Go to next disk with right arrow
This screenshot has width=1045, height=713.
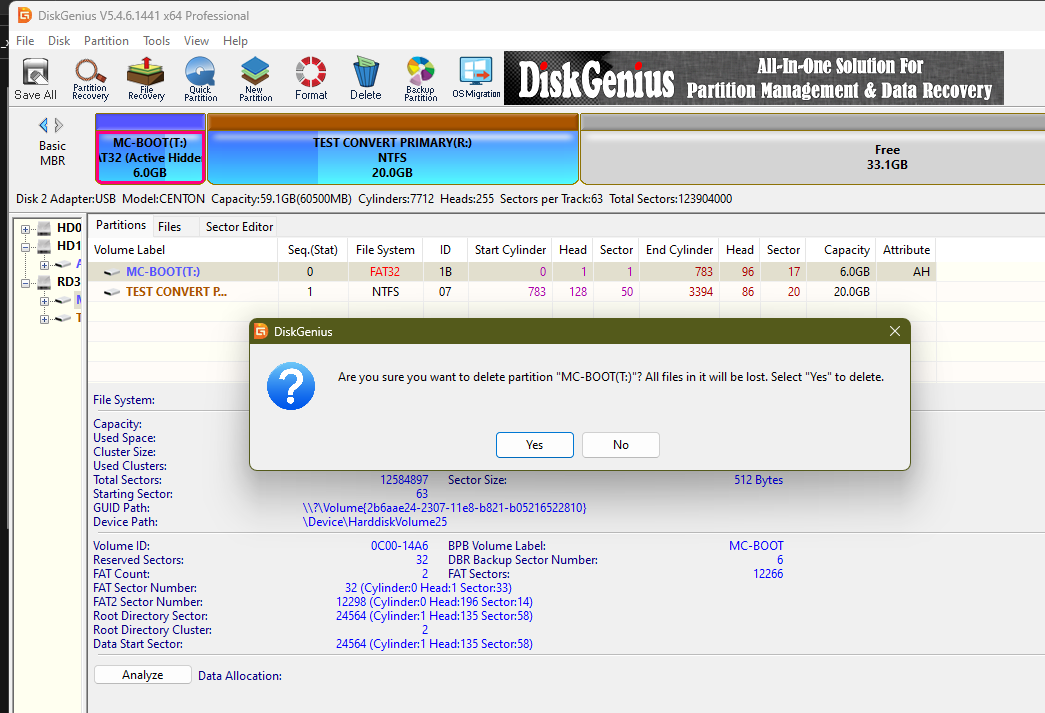coord(59,125)
